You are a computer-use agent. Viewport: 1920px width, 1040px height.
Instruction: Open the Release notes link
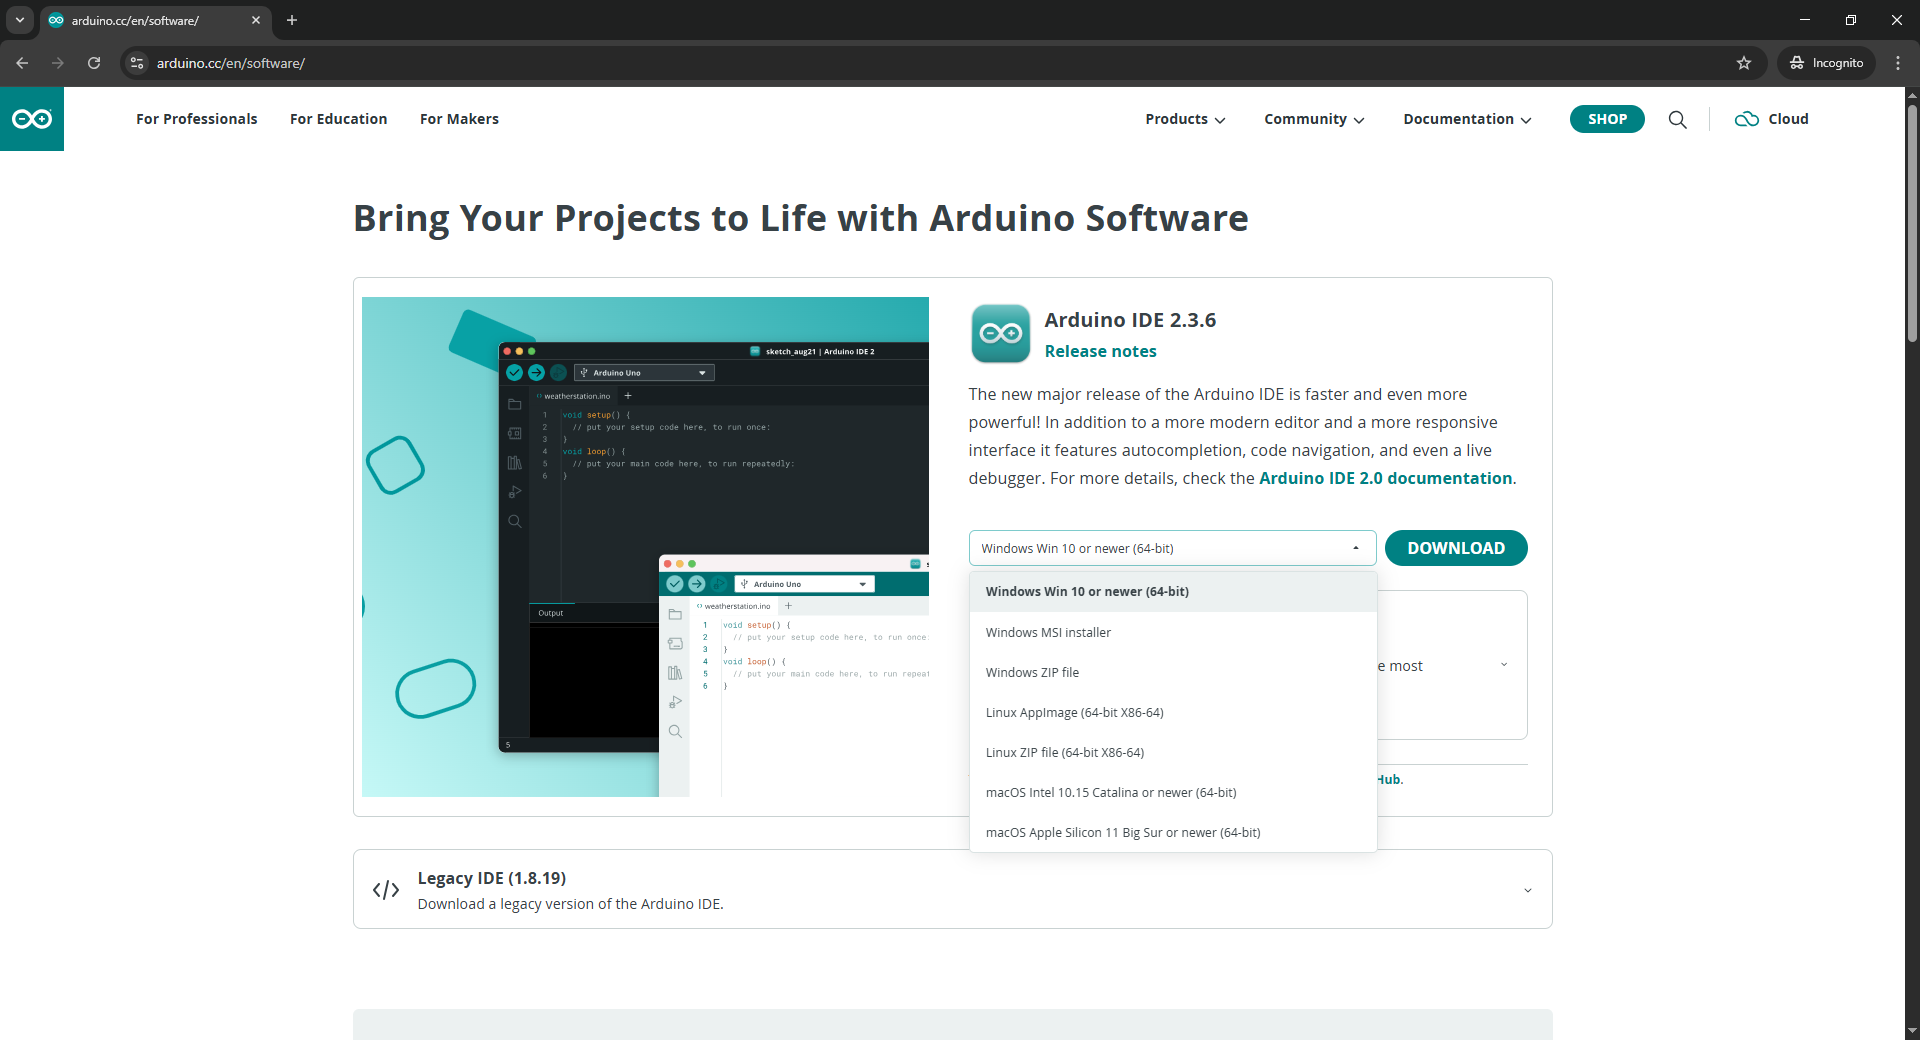[x=1100, y=351]
